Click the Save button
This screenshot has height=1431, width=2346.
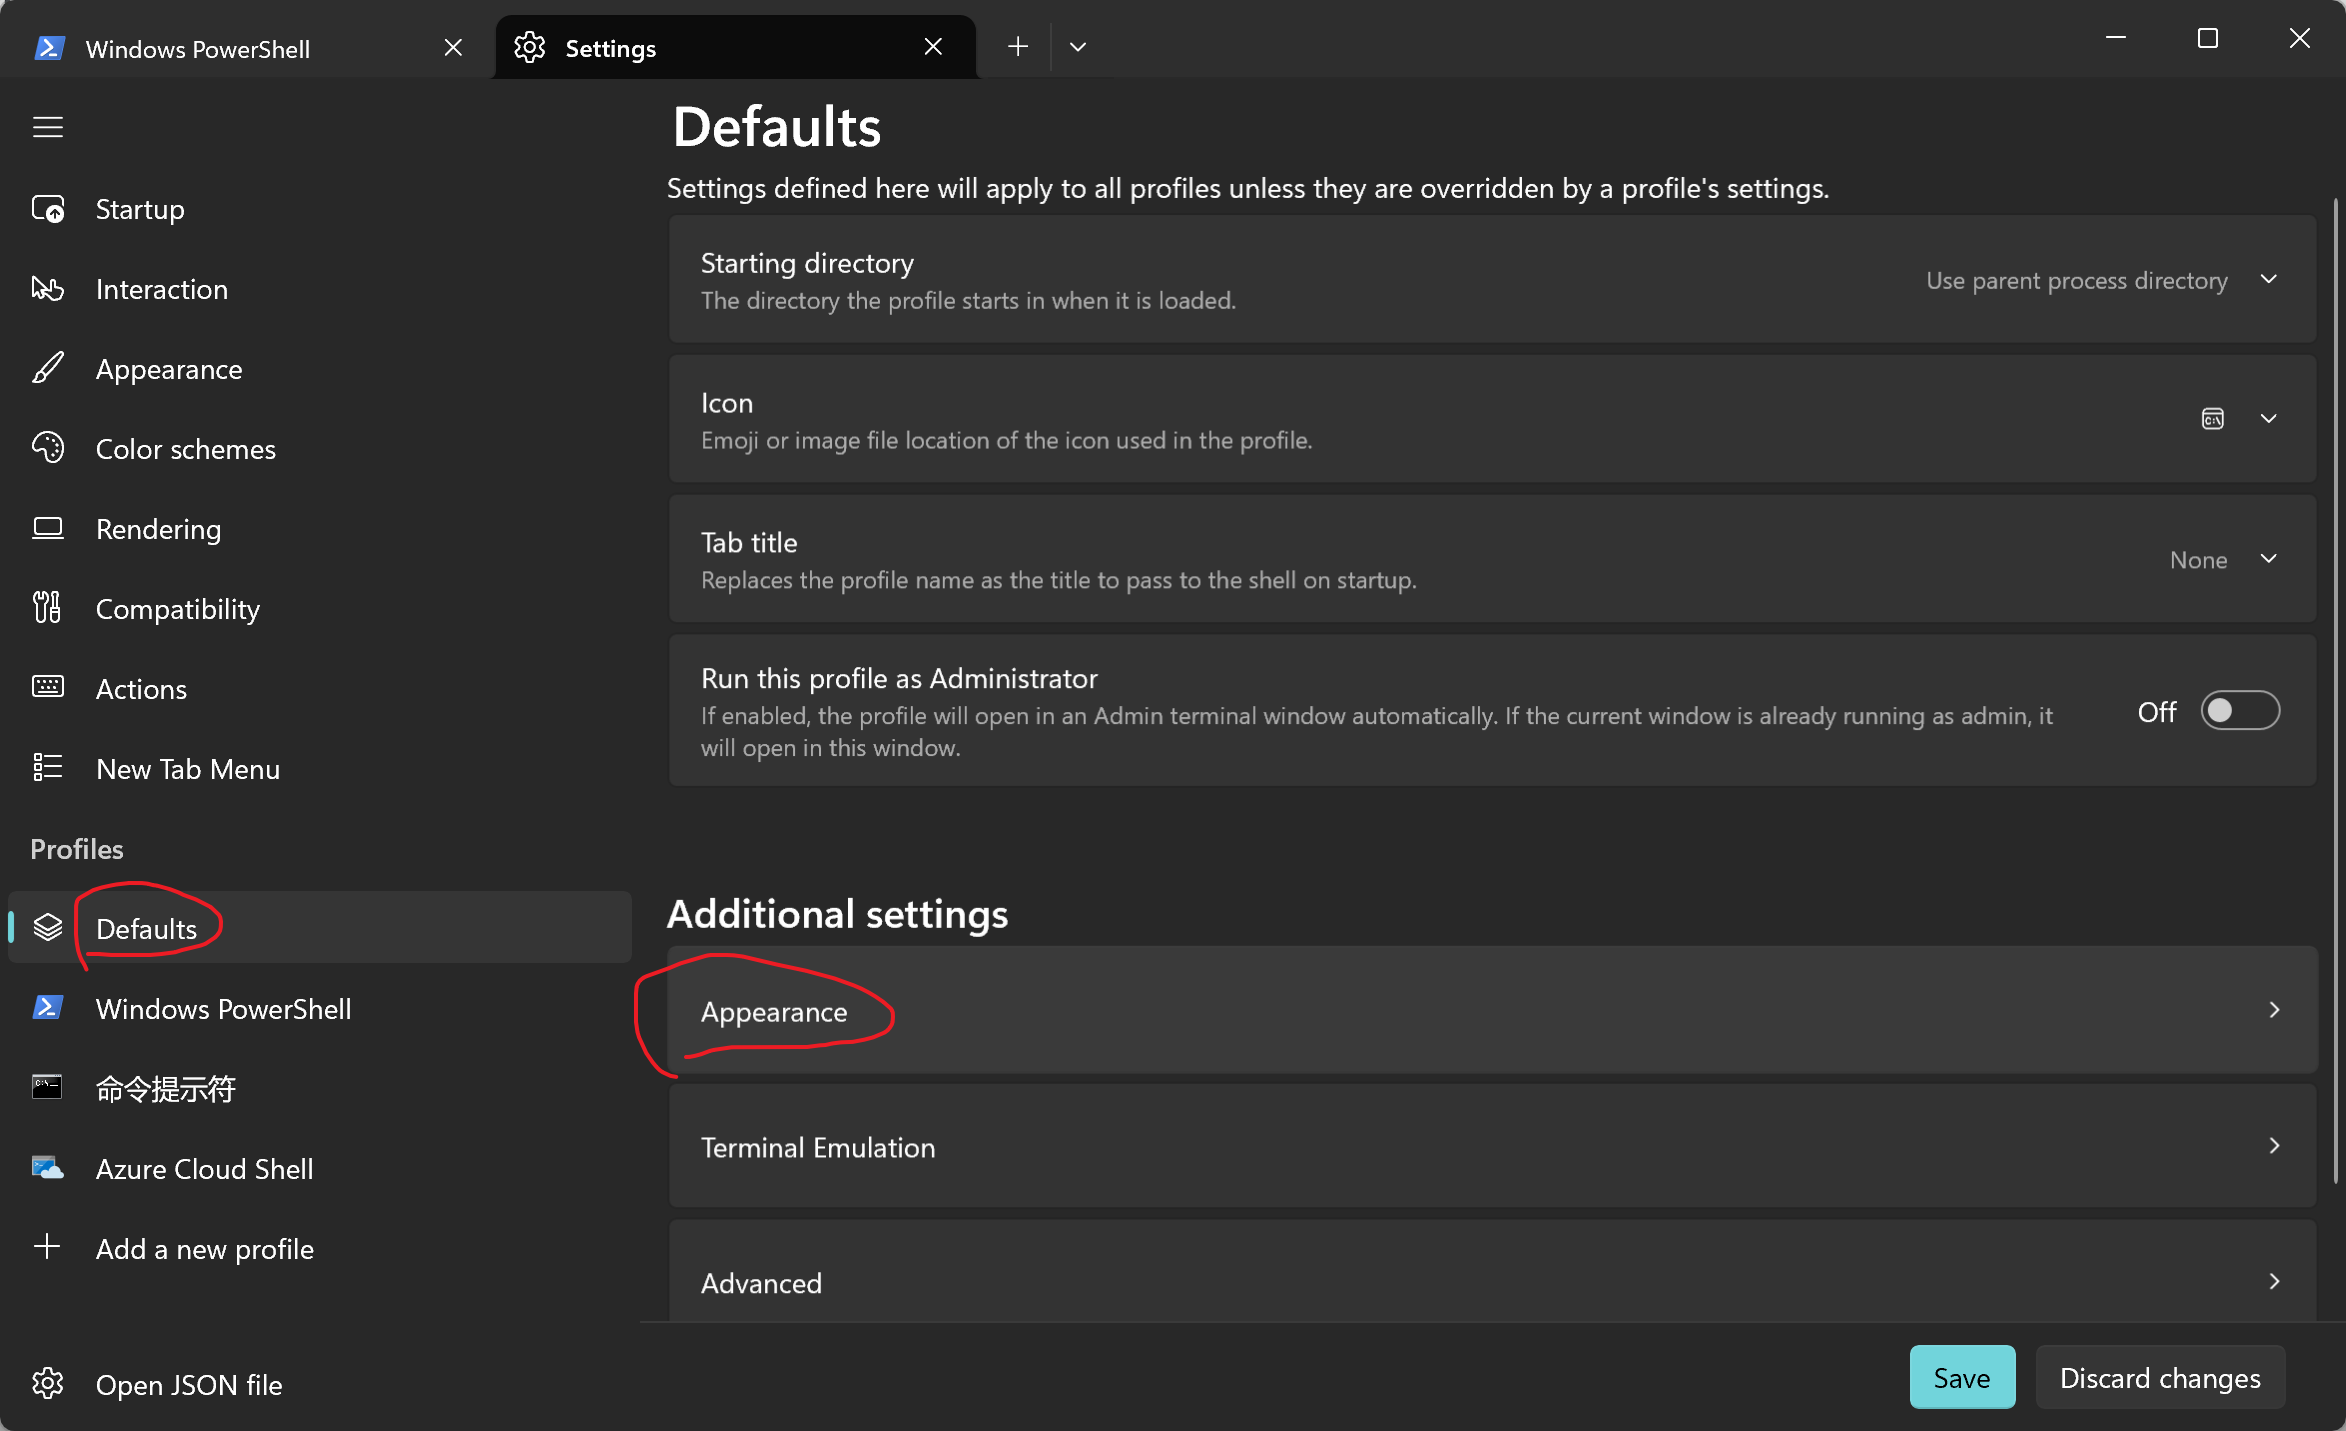click(x=1961, y=1378)
